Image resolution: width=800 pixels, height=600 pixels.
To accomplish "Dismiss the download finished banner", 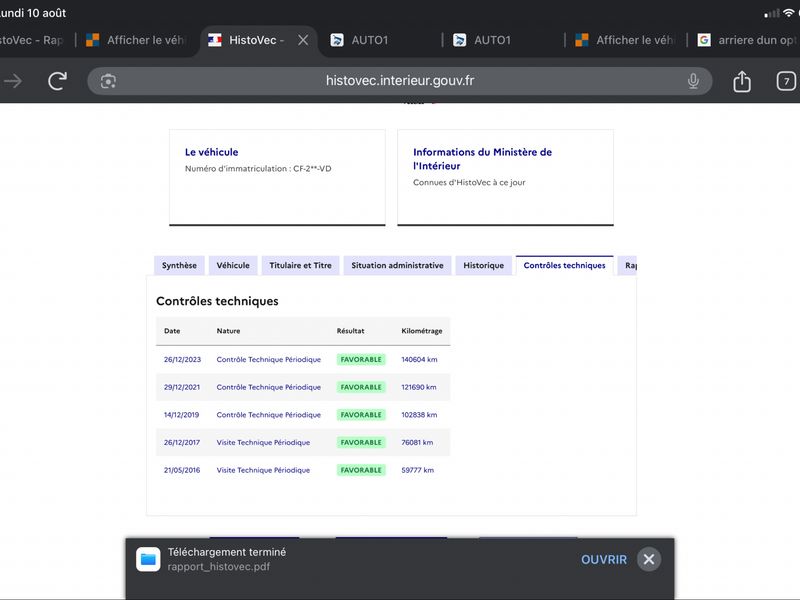I will [x=648, y=559].
